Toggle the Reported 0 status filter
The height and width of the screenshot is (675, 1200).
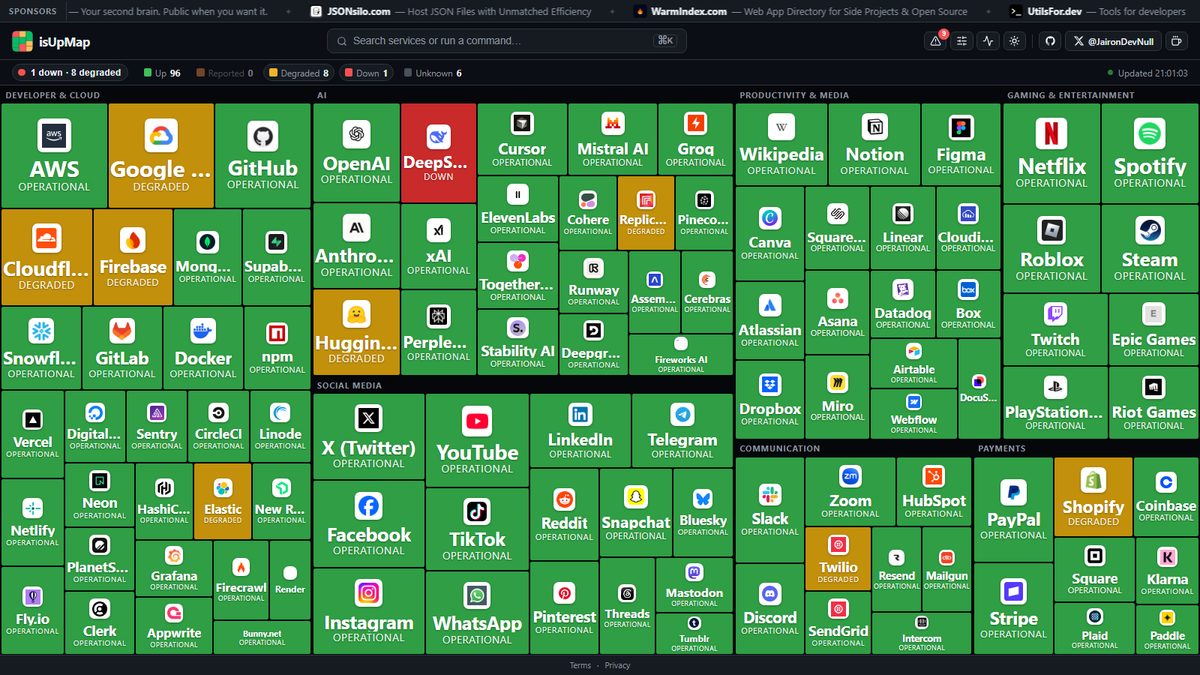pyautogui.click(x=225, y=73)
